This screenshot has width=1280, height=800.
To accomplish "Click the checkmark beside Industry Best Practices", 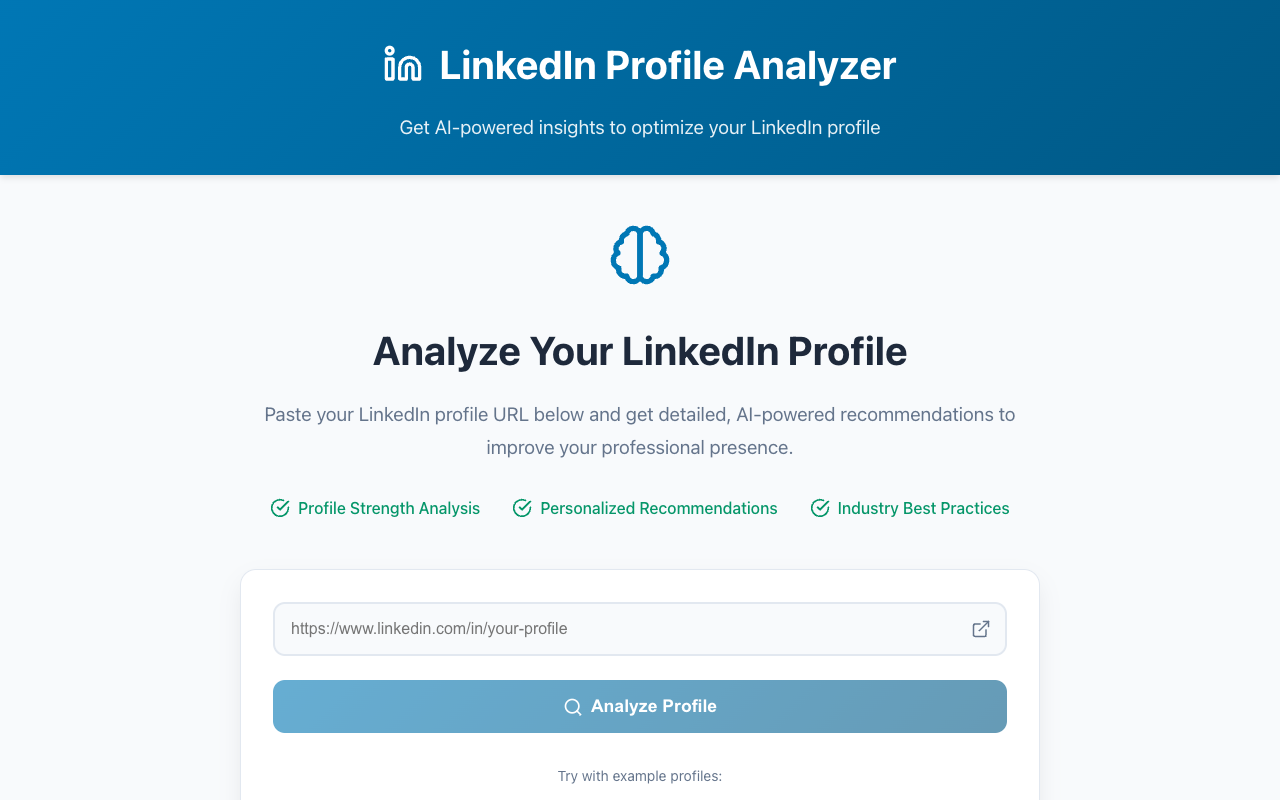I will 820,508.
